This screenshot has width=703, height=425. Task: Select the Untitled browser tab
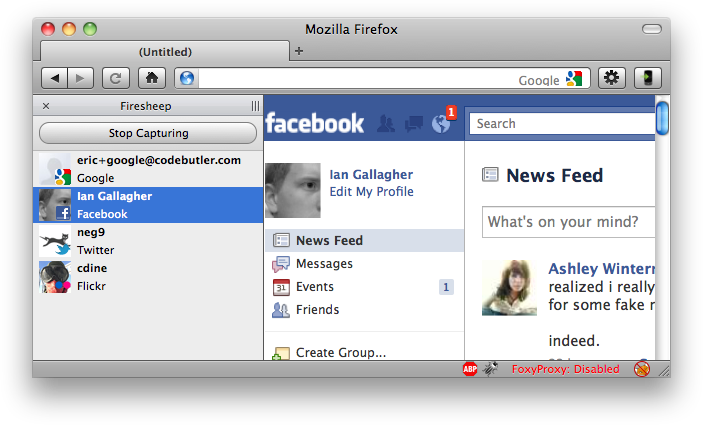click(x=165, y=51)
